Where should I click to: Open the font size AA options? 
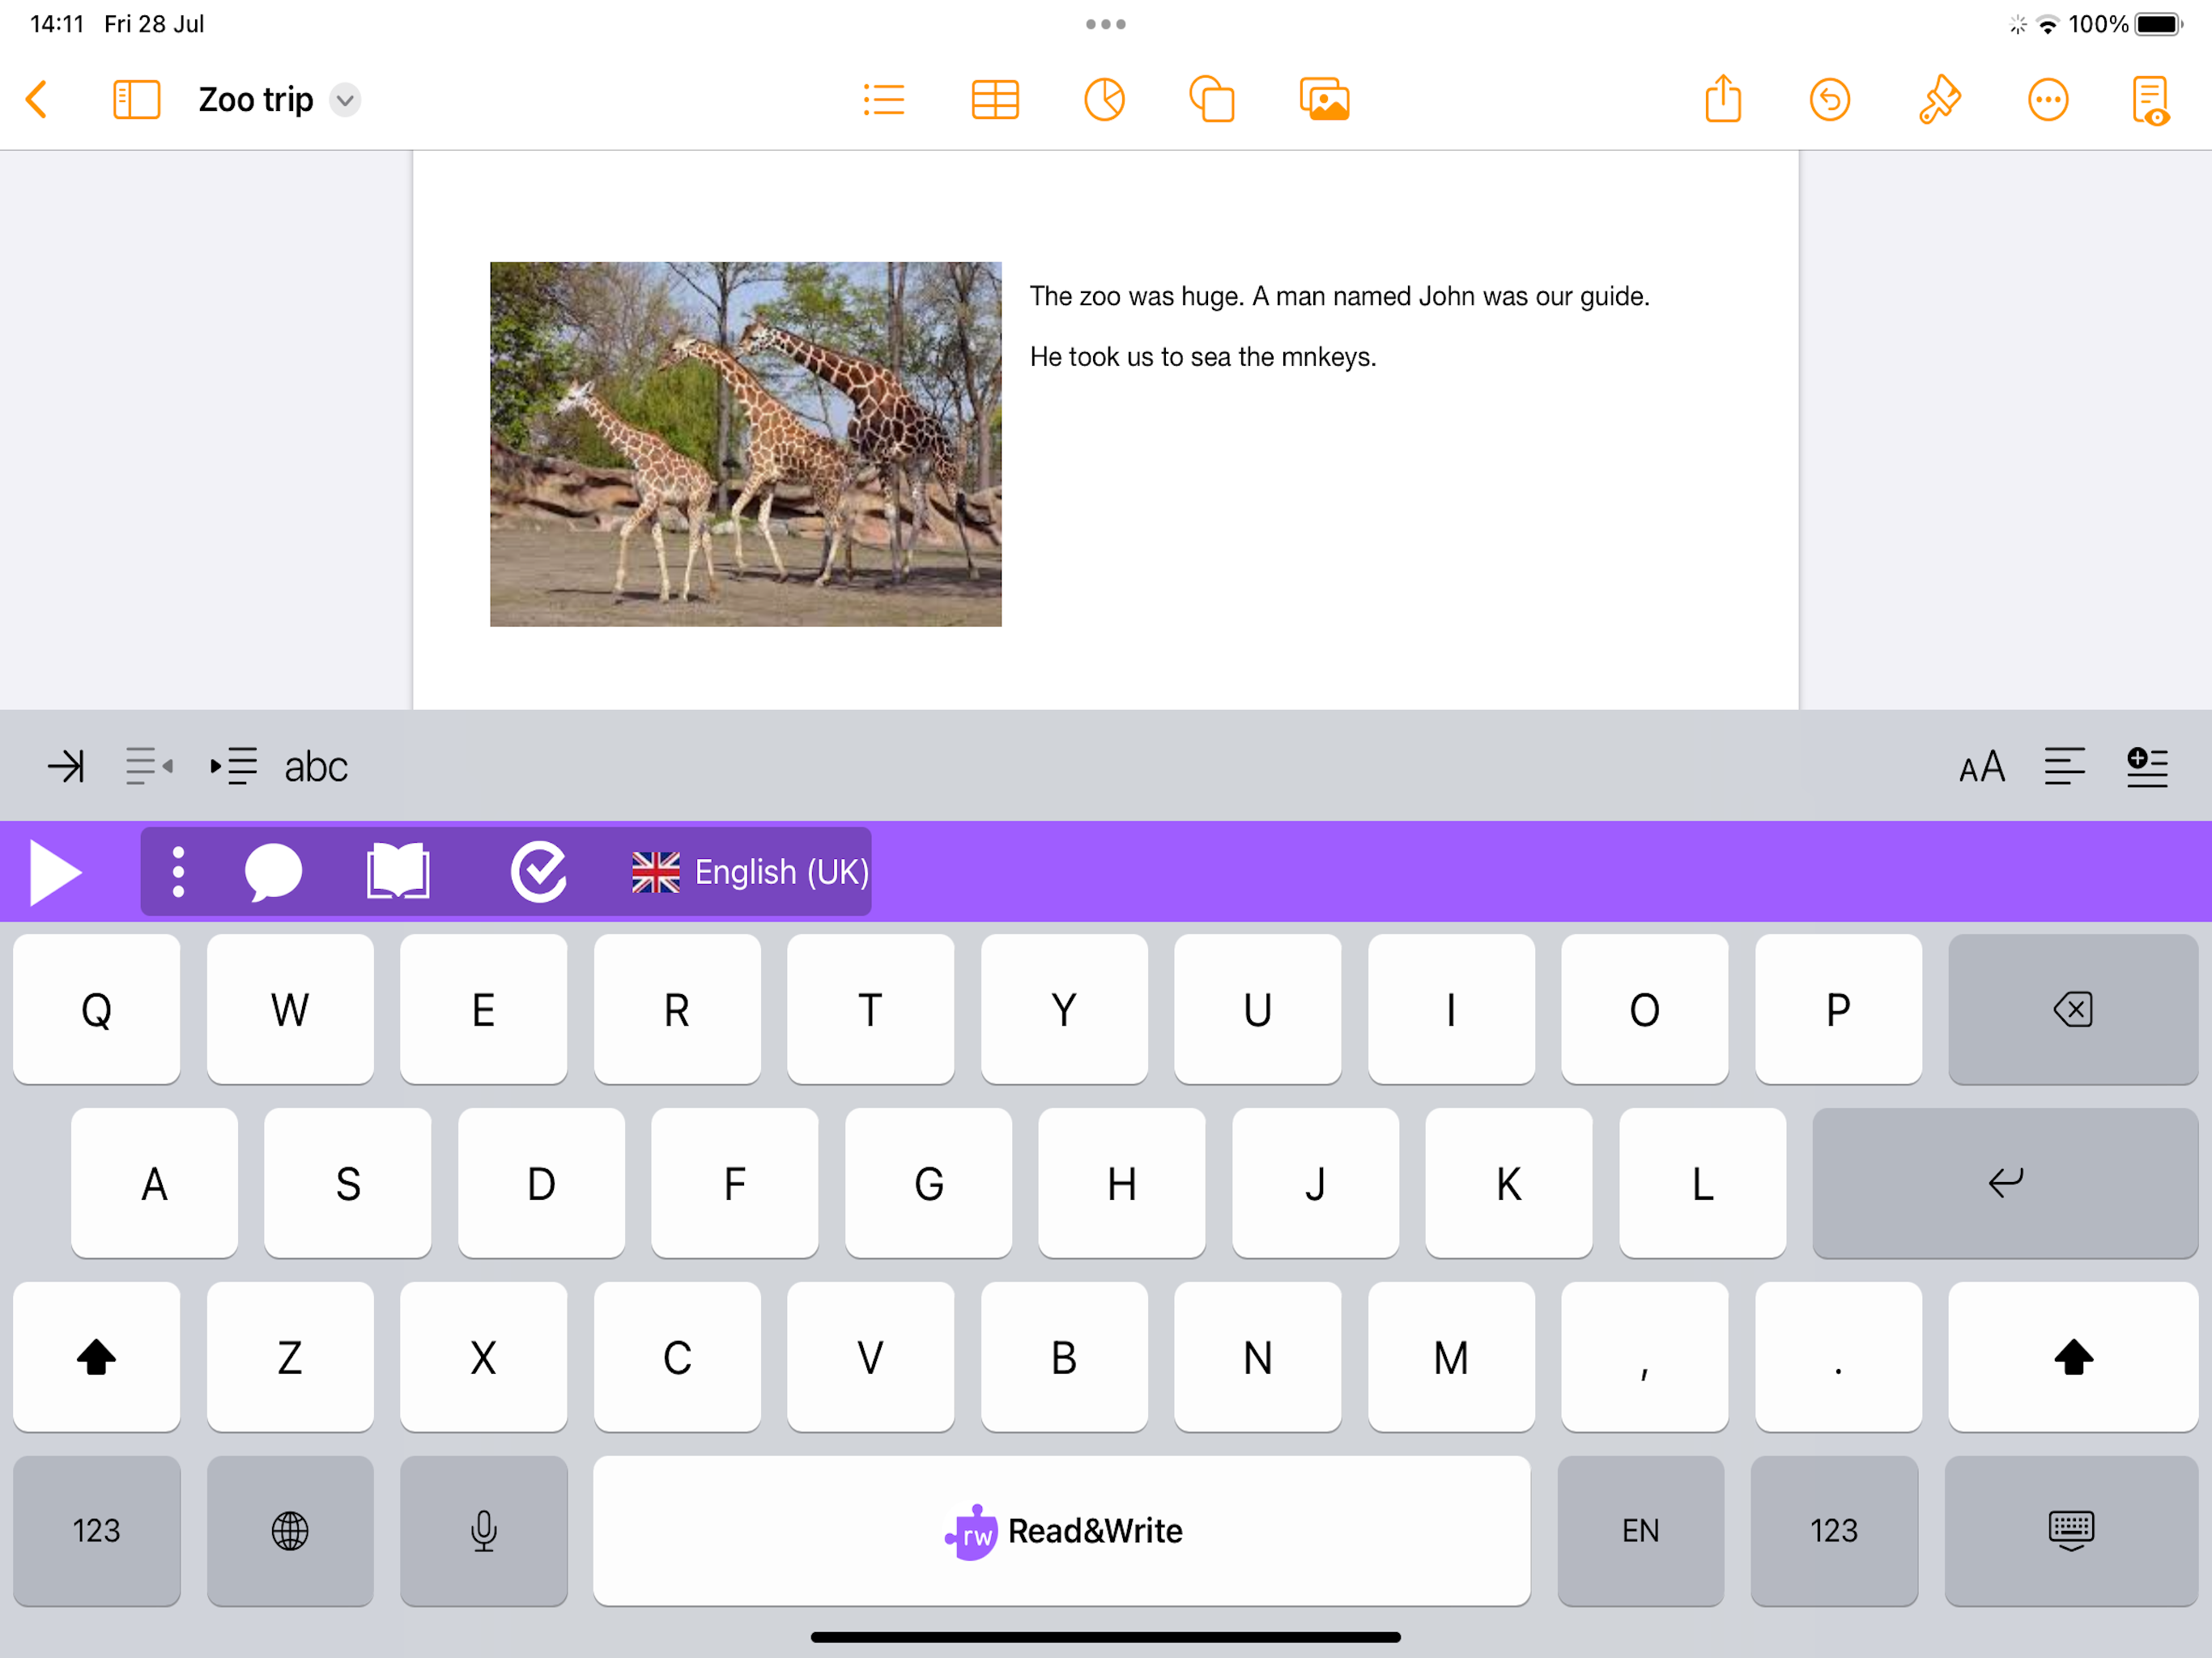[1982, 767]
